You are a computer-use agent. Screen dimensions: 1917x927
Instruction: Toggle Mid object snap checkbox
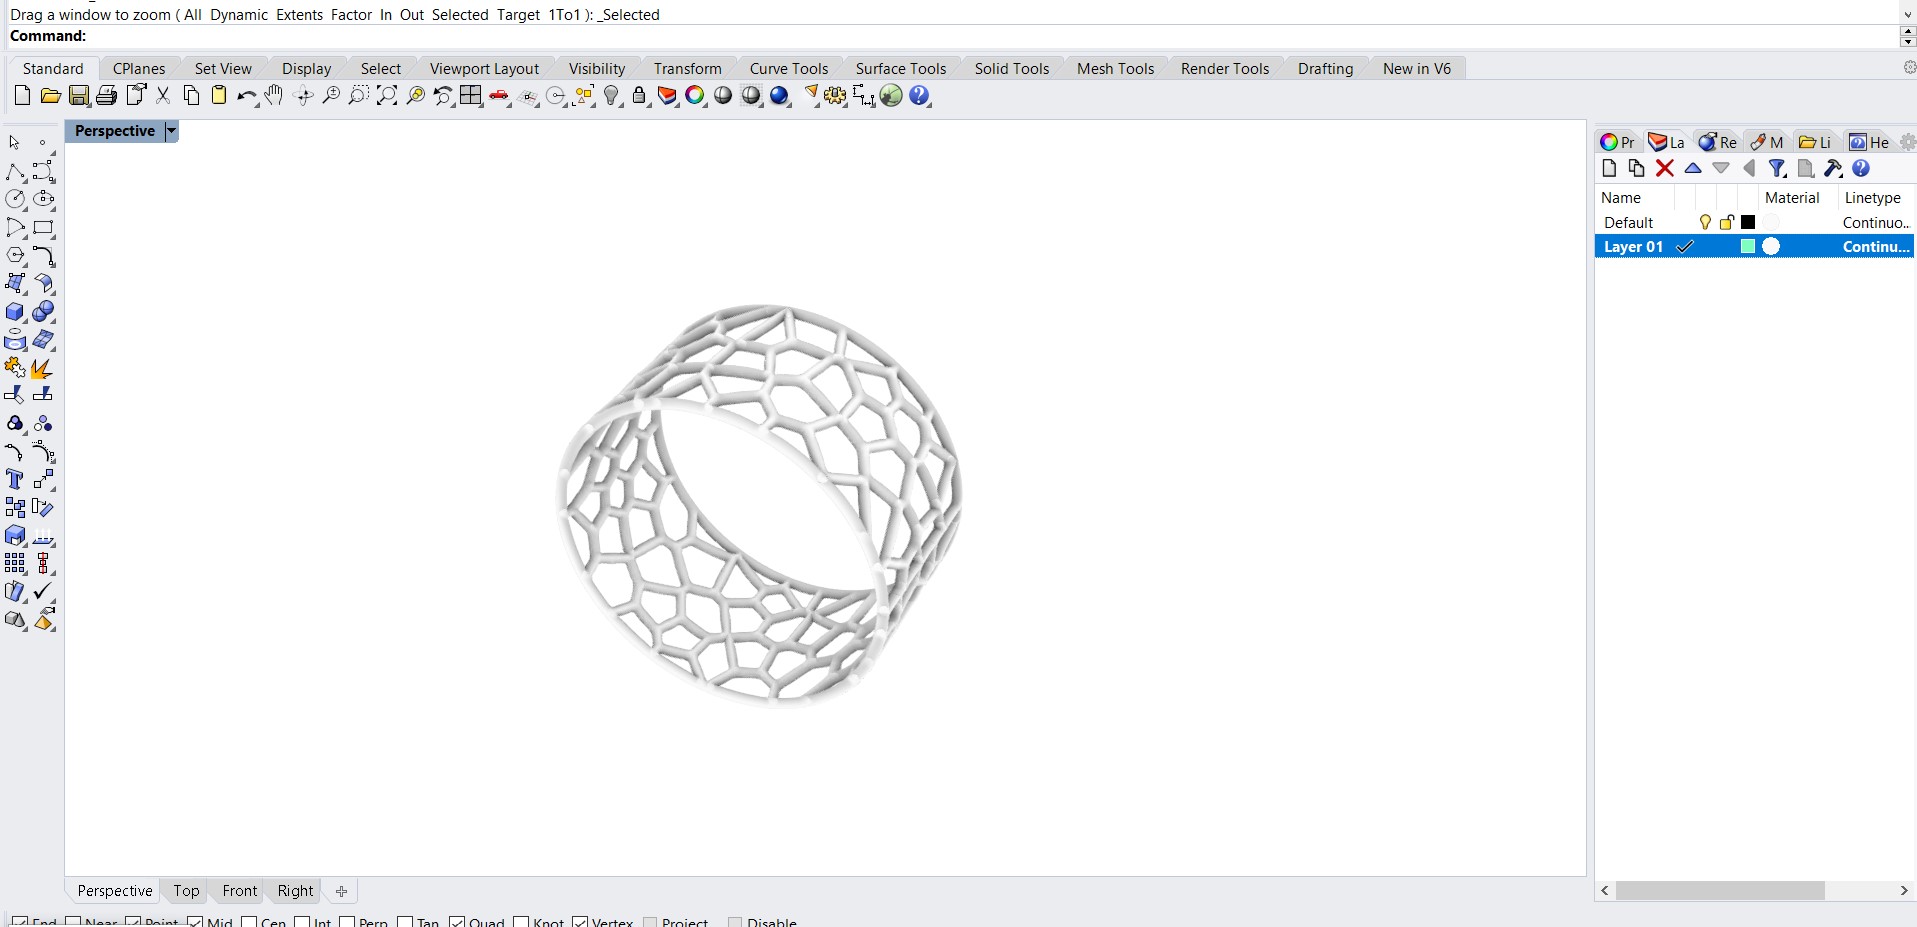click(x=195, y=922)
